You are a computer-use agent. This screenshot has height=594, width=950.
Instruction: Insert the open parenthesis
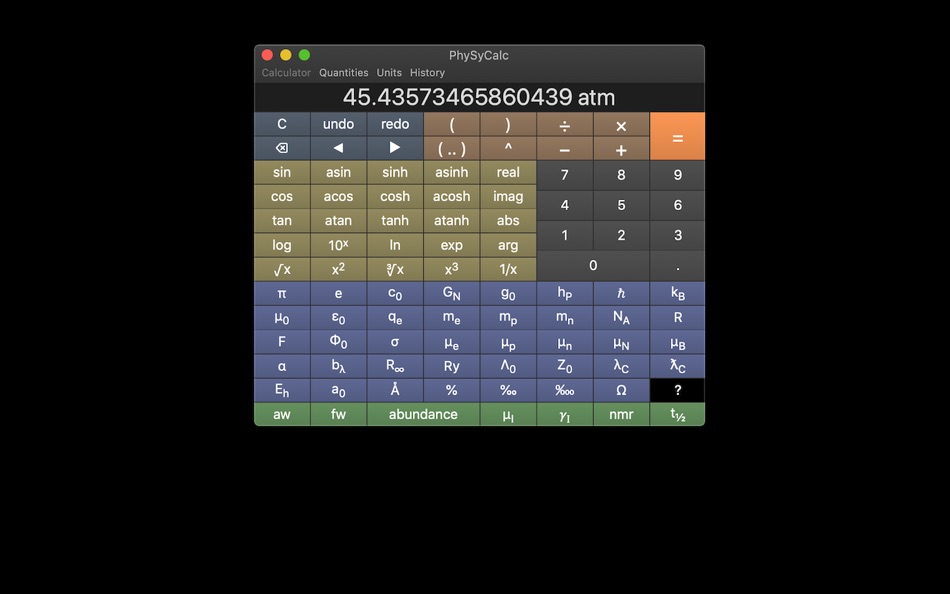451,124
